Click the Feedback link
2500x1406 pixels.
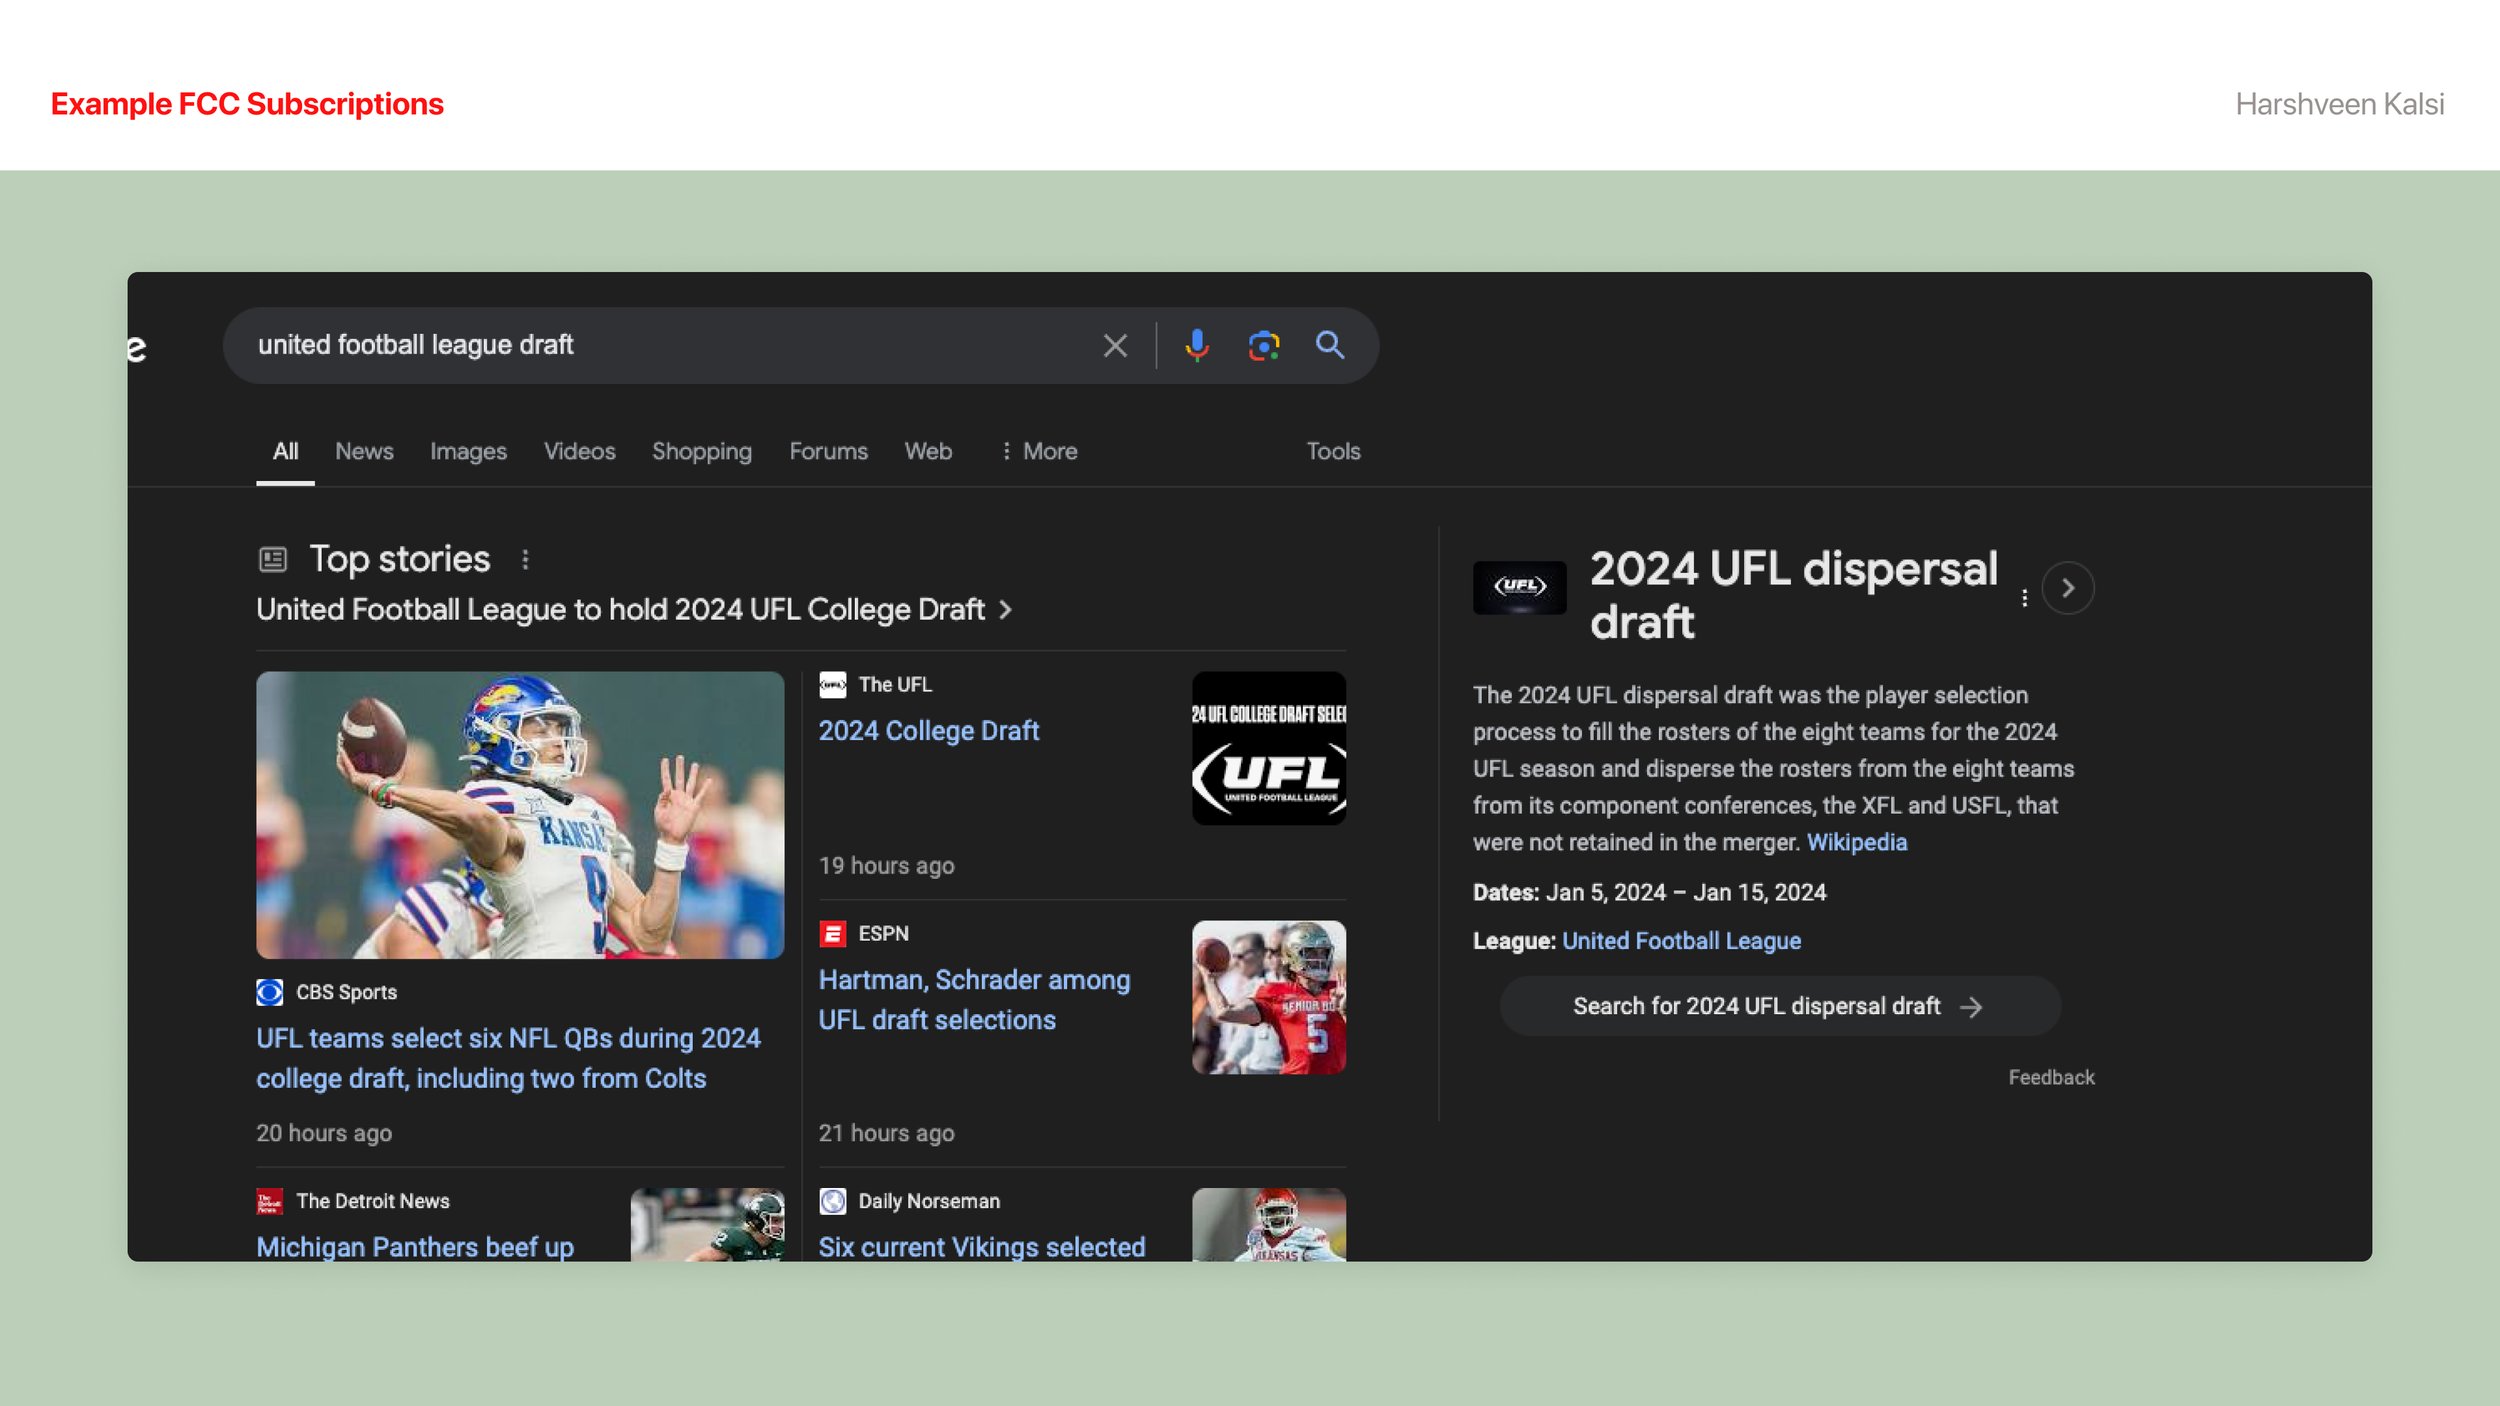click(2051, 1078)
